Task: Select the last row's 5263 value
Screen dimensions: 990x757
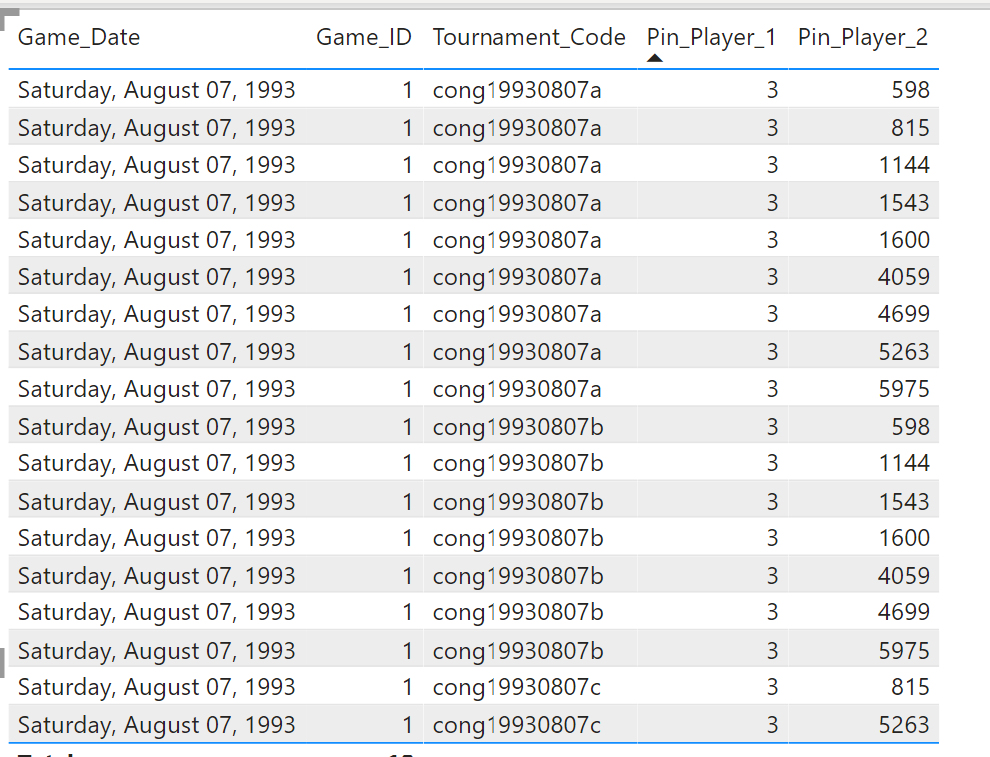Action: [904, 725]
